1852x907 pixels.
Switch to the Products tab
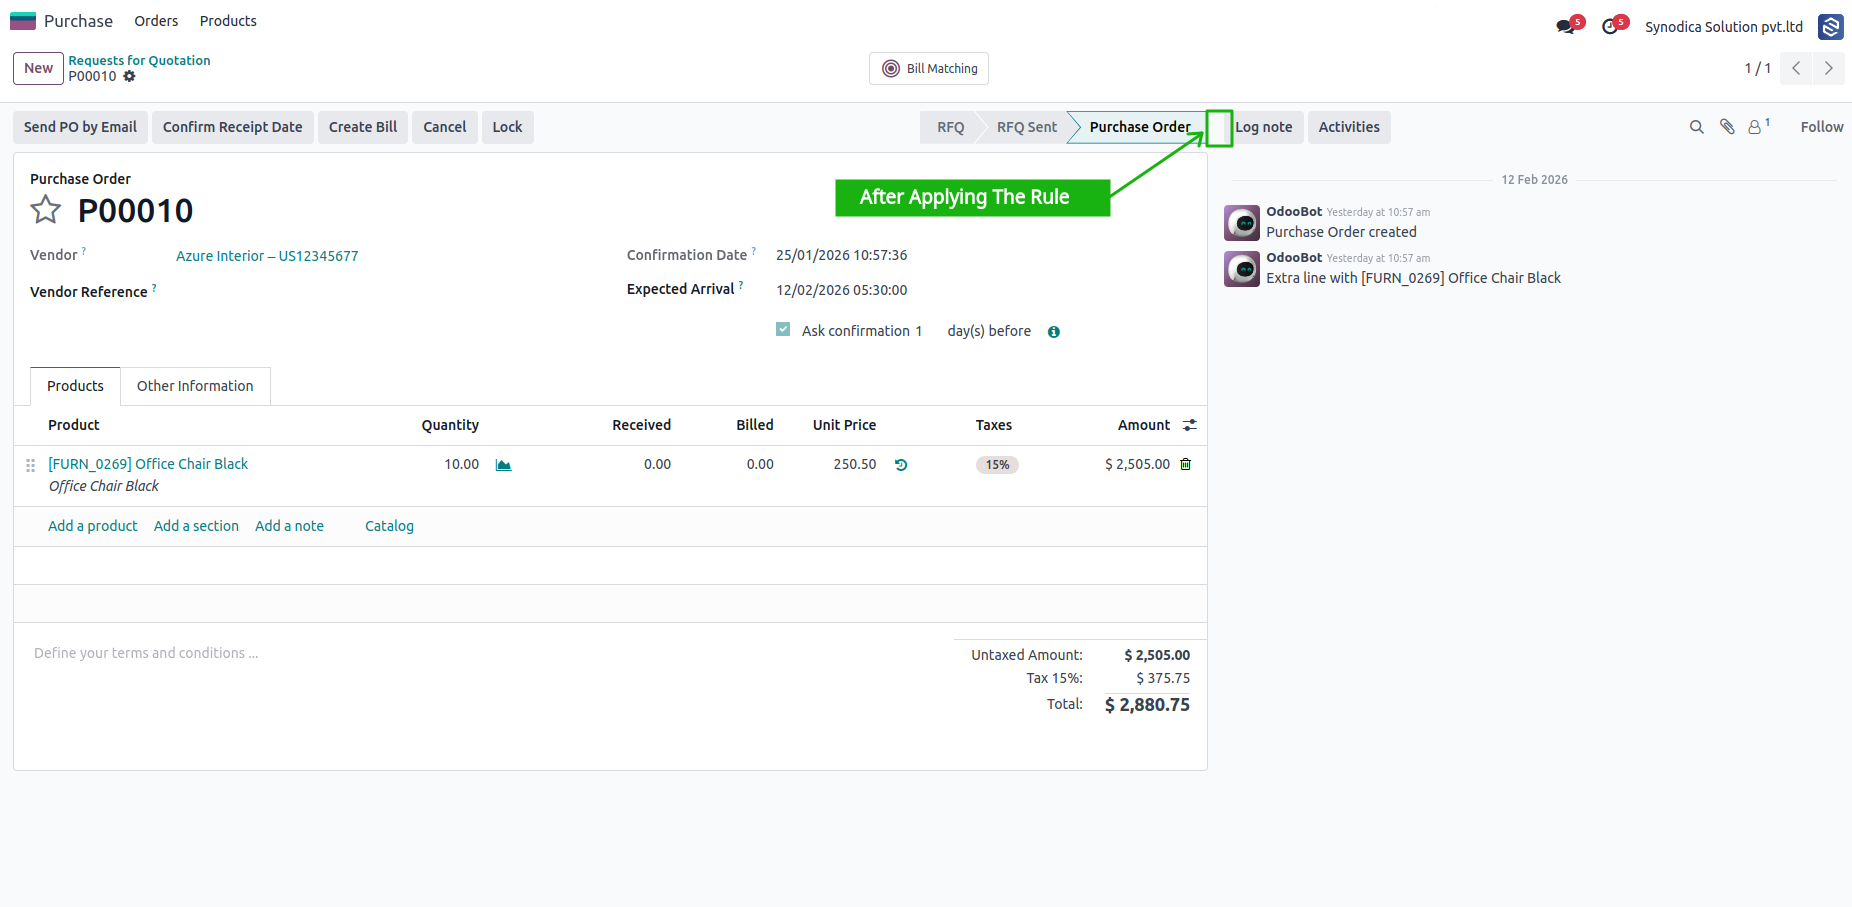coord(75,386)
